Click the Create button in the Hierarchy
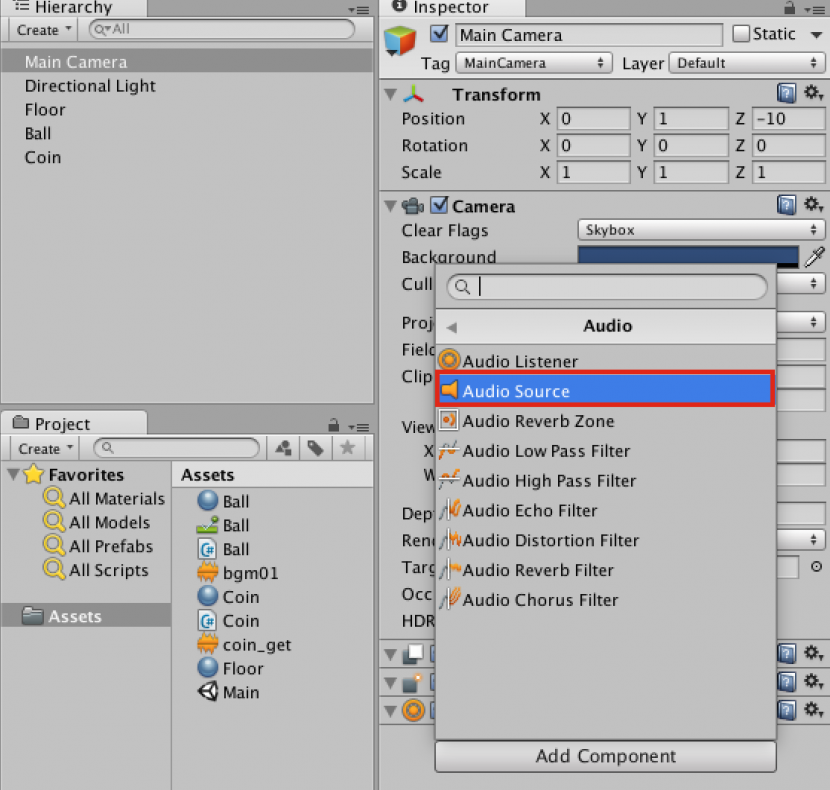This screenshot has height=790, width=830. (40, 30)
